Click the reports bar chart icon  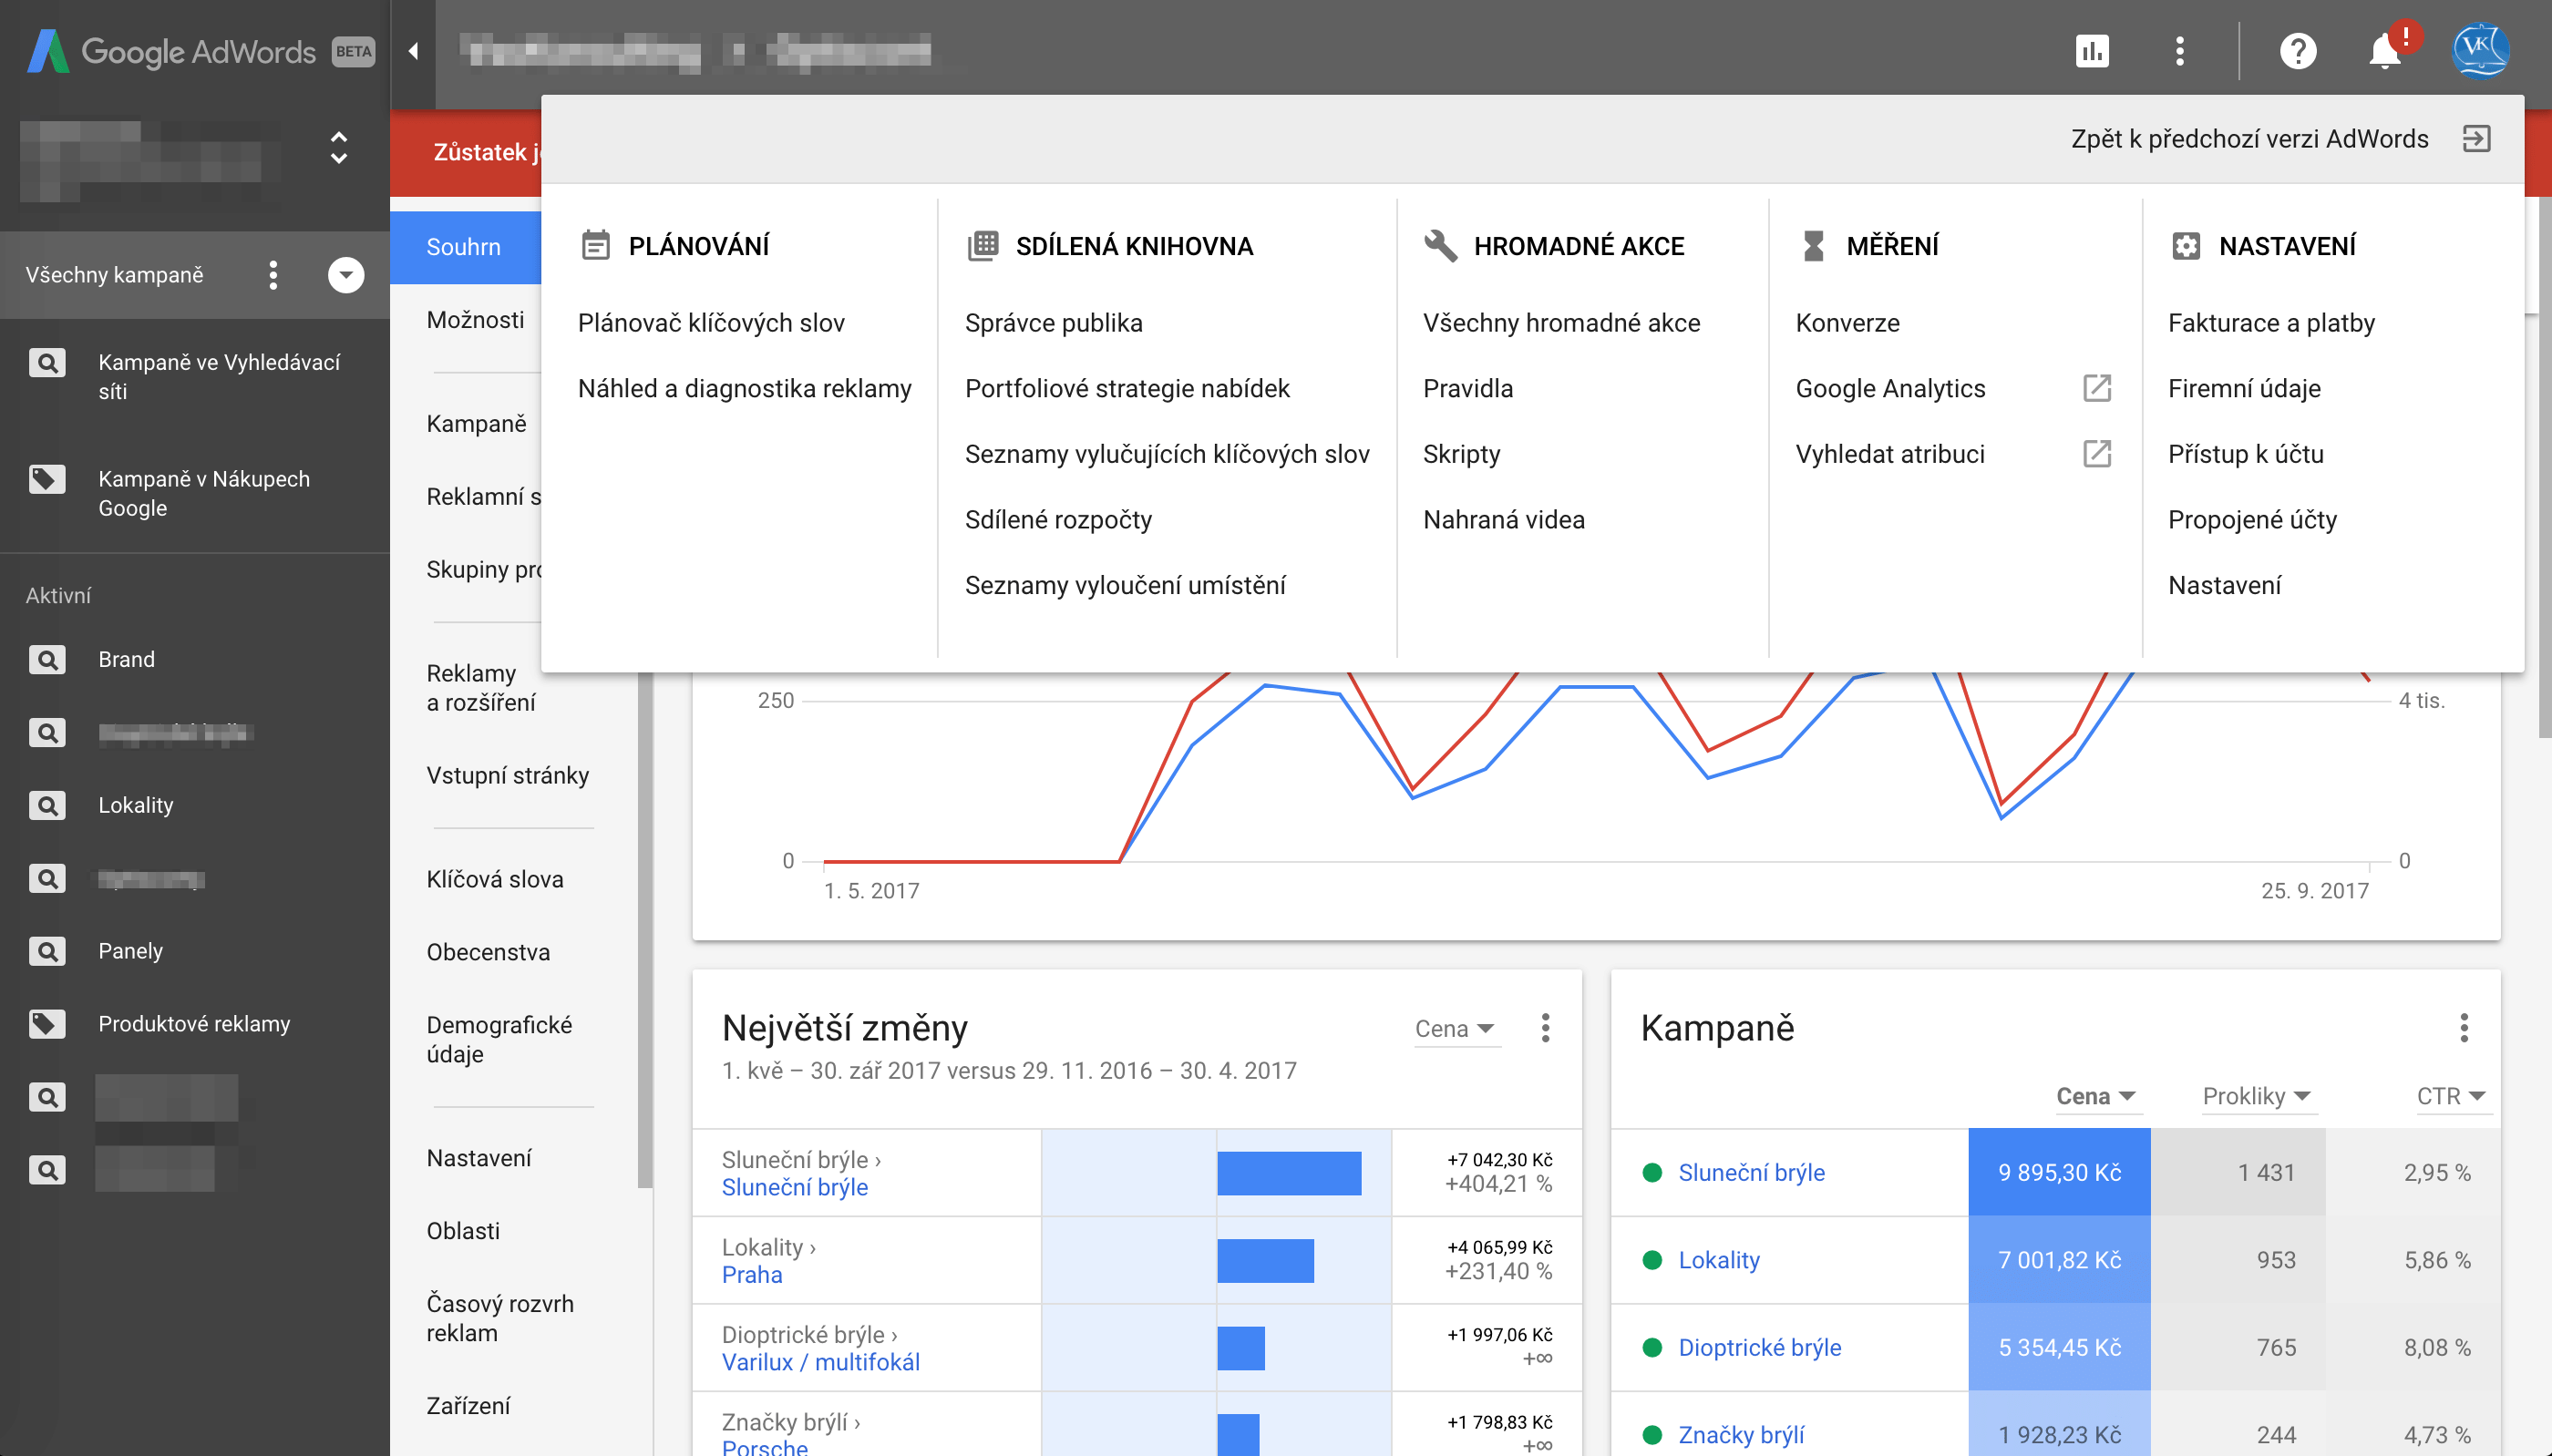tap(2092, 50)
